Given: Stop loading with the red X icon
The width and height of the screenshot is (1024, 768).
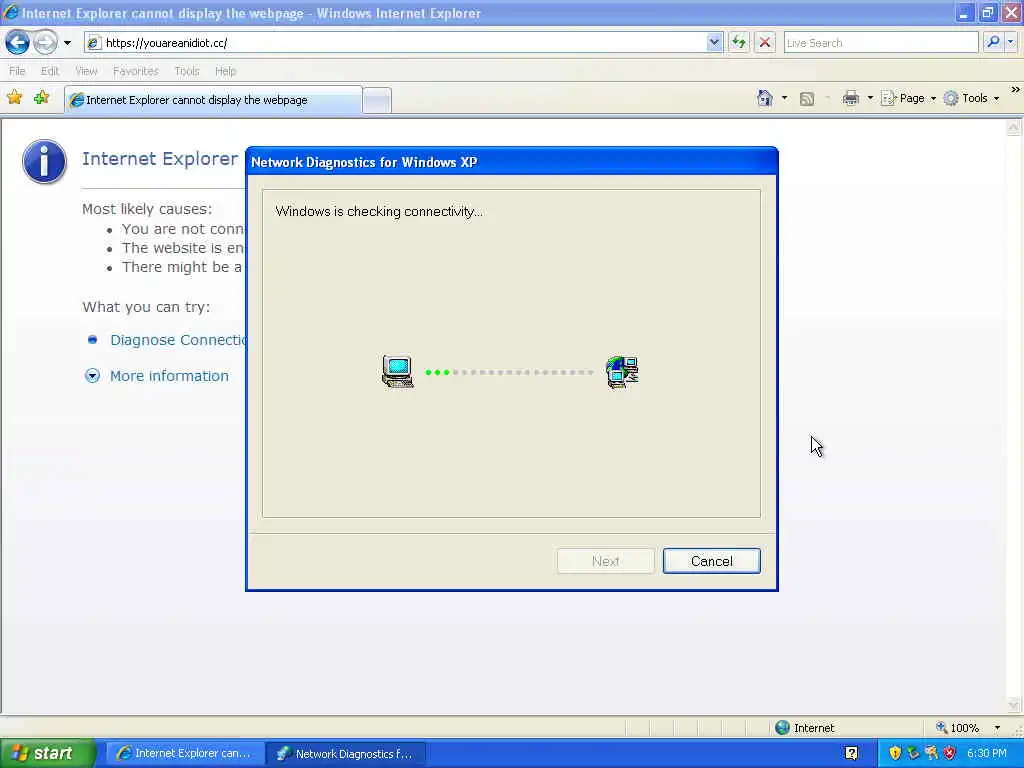Looking at the screenshot, I should pos(765,43).
